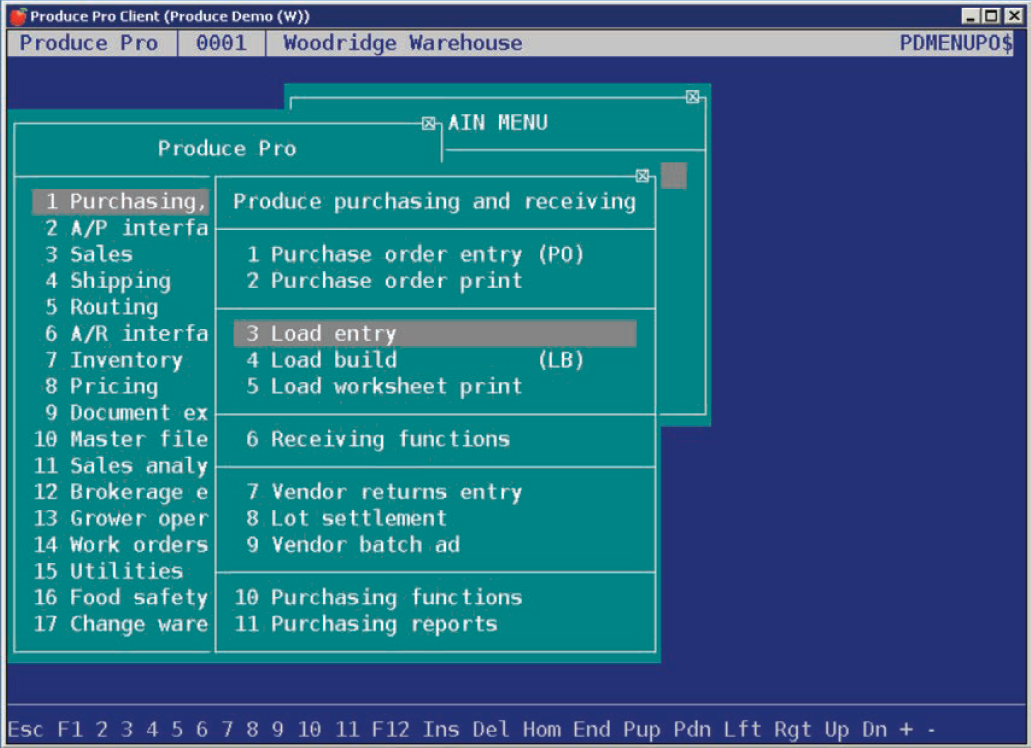Open 5 Routing menu entry

[x=101, y=307]
